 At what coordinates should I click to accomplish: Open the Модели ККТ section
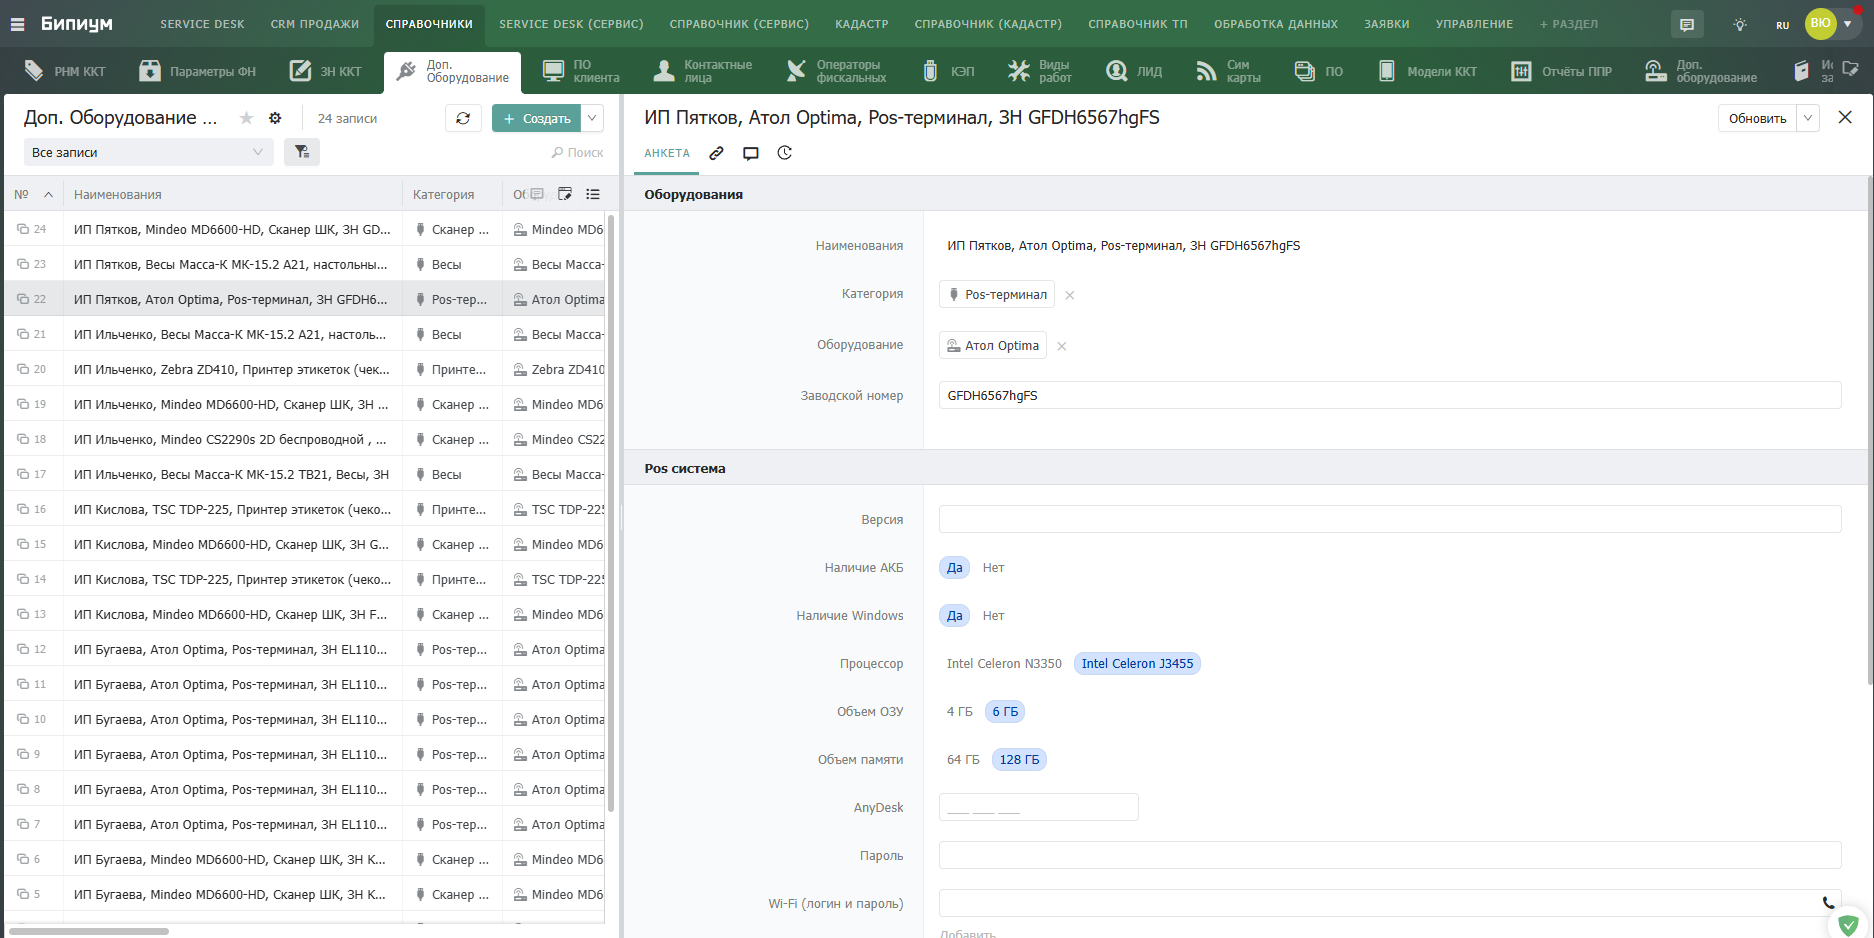[x=1427, y=71]
